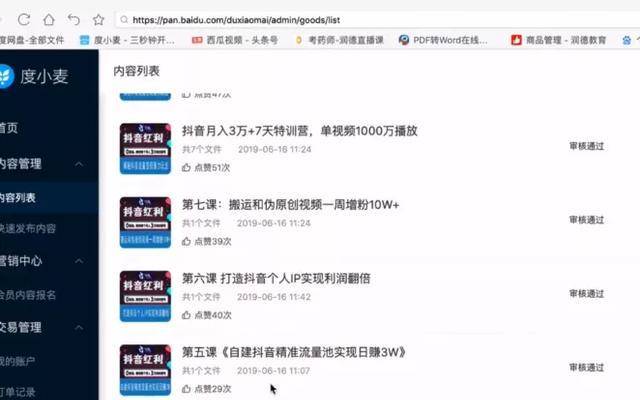Click thumbs-up icon showing 点赞29次

186,389
